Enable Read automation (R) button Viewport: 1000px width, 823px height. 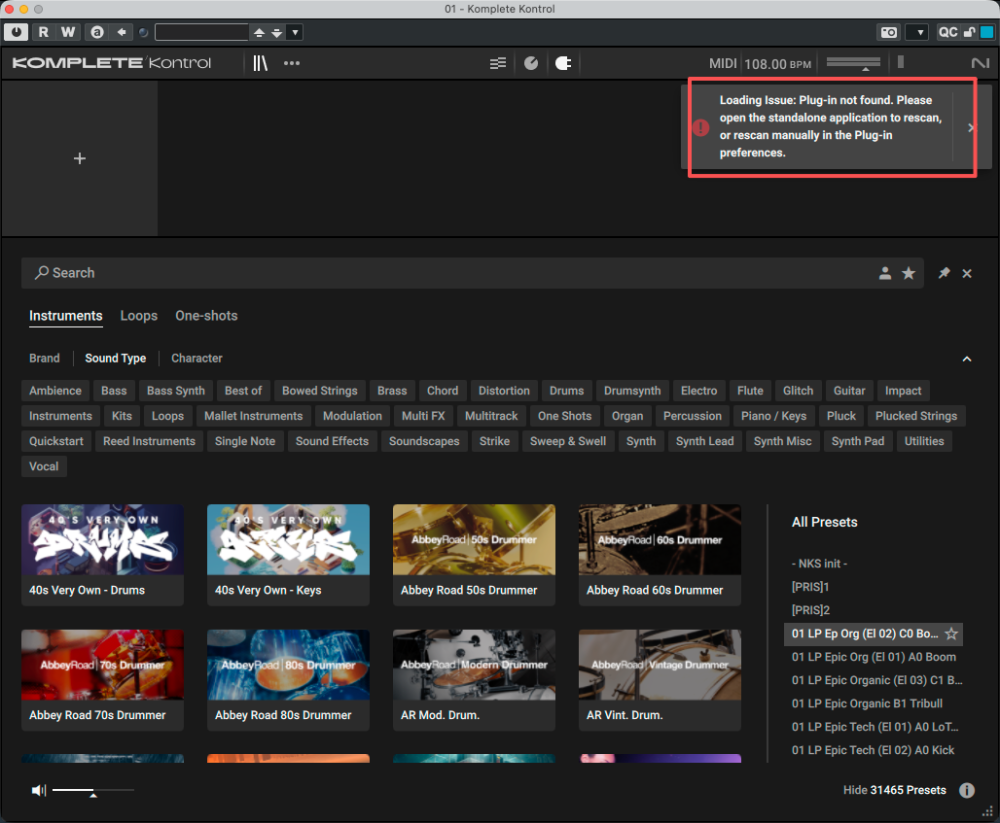tap(43, 32)
